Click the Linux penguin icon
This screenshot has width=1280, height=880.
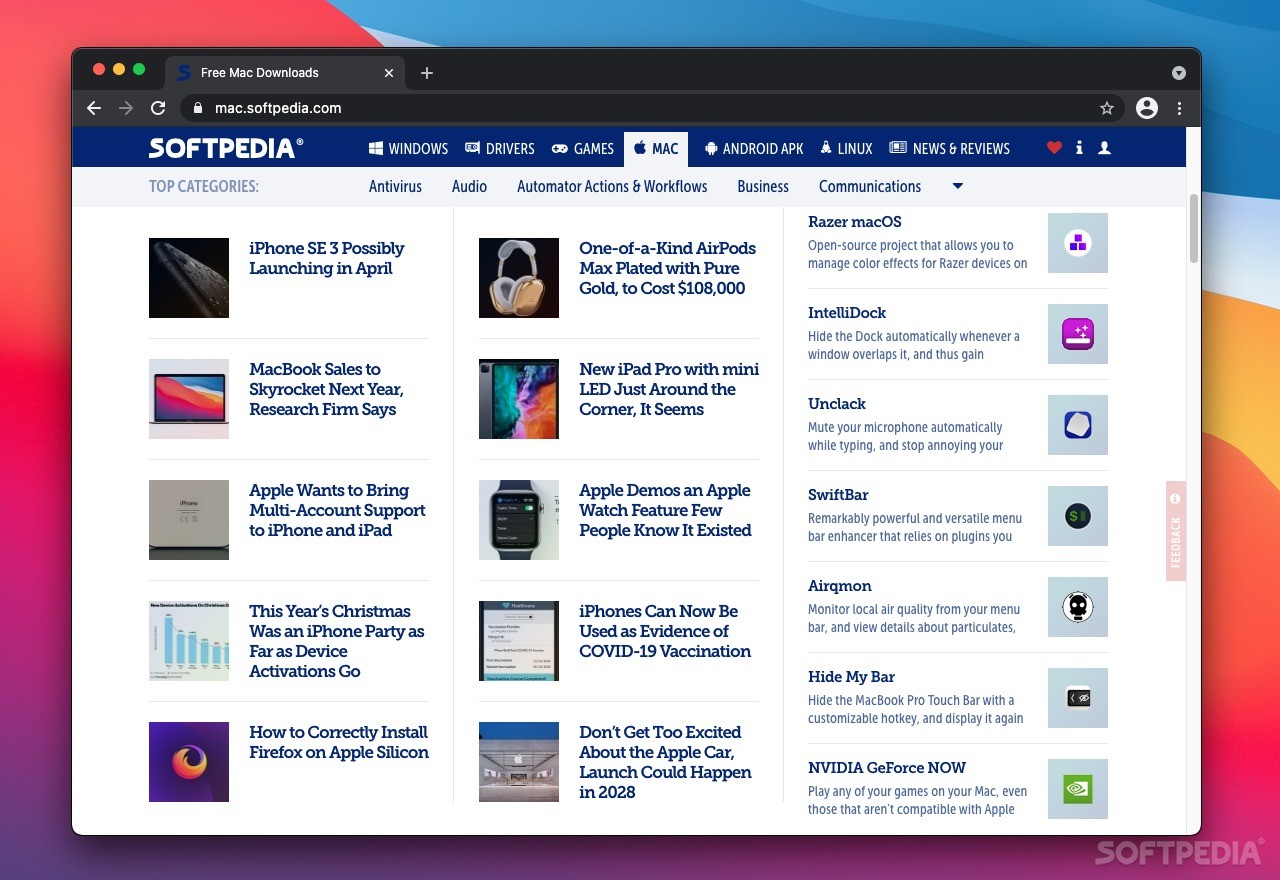tap(825, 148)
